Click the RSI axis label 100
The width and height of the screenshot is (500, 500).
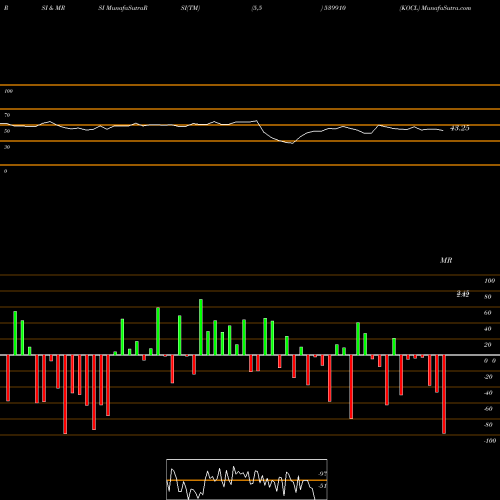(8, 91)
